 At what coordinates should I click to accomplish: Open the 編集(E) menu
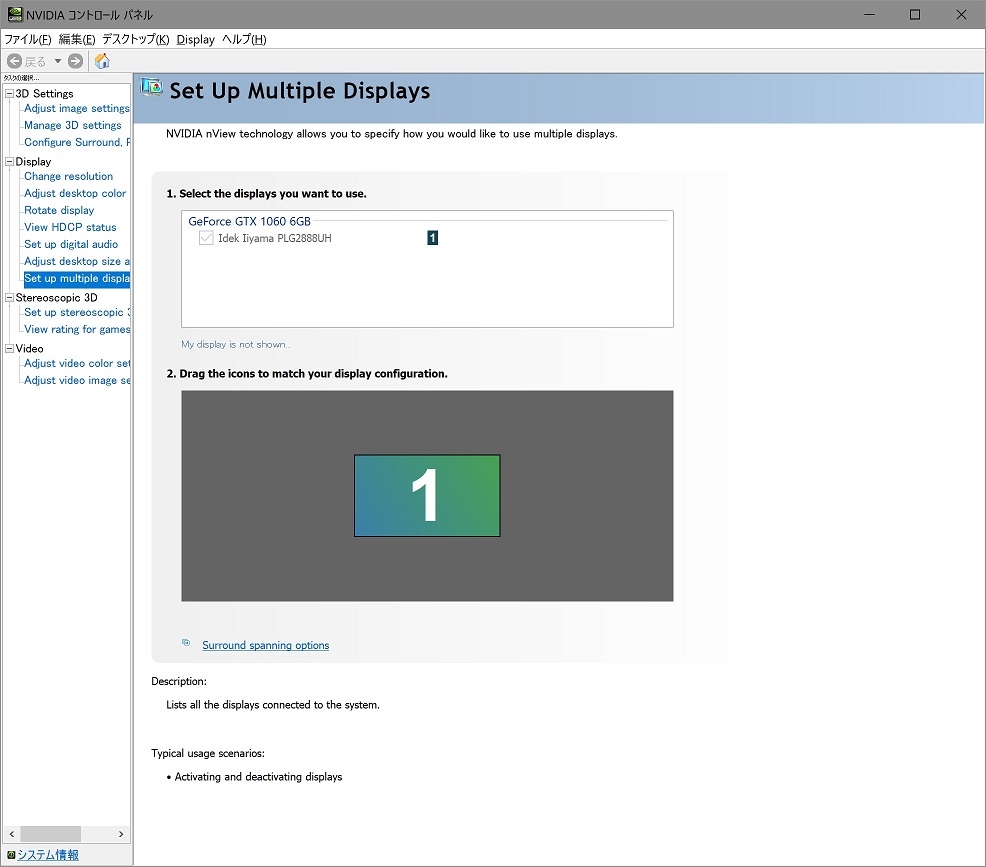pyautogui.click(x=77, y=40)
